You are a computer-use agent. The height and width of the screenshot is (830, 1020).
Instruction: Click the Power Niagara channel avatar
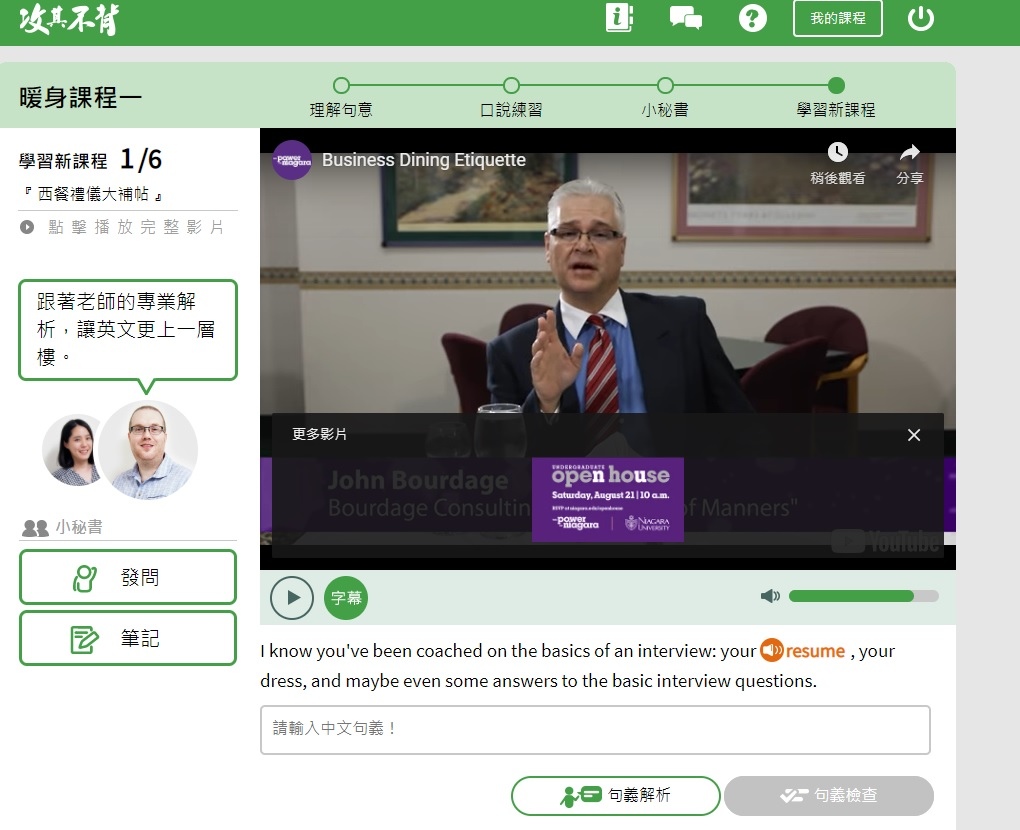point(291,160)
